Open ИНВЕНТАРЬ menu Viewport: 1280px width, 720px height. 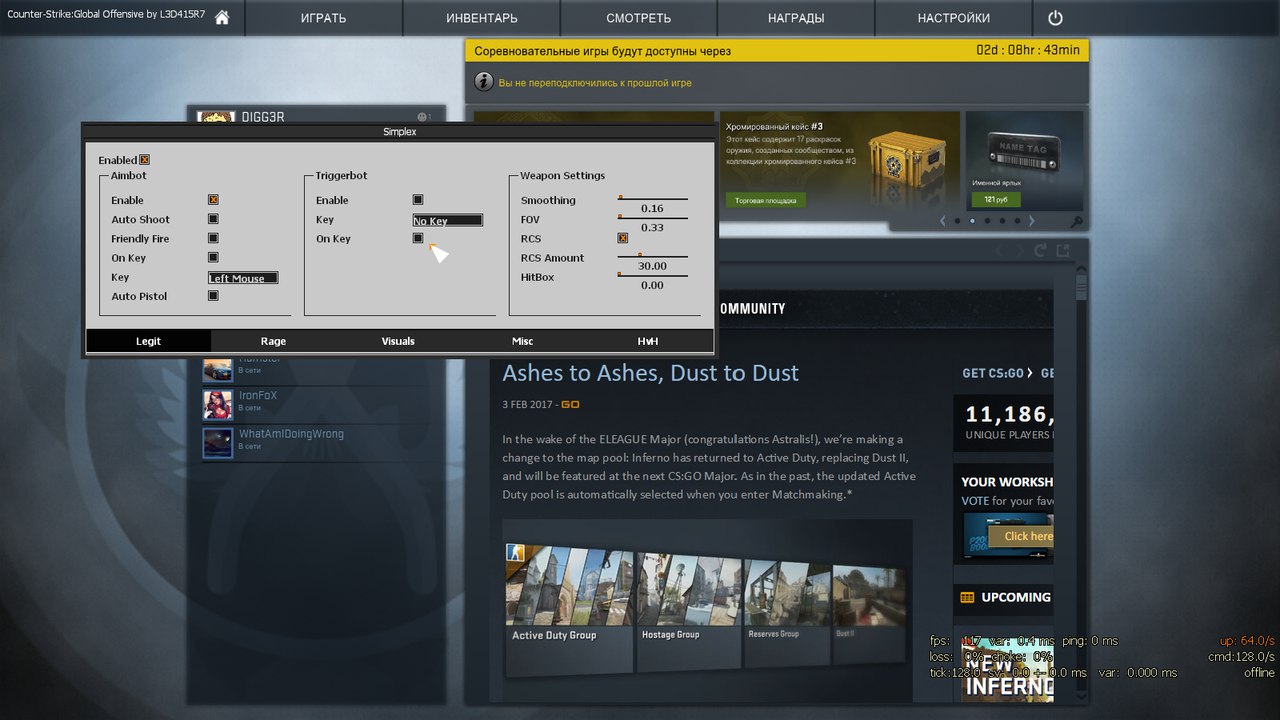coord(482,18)
